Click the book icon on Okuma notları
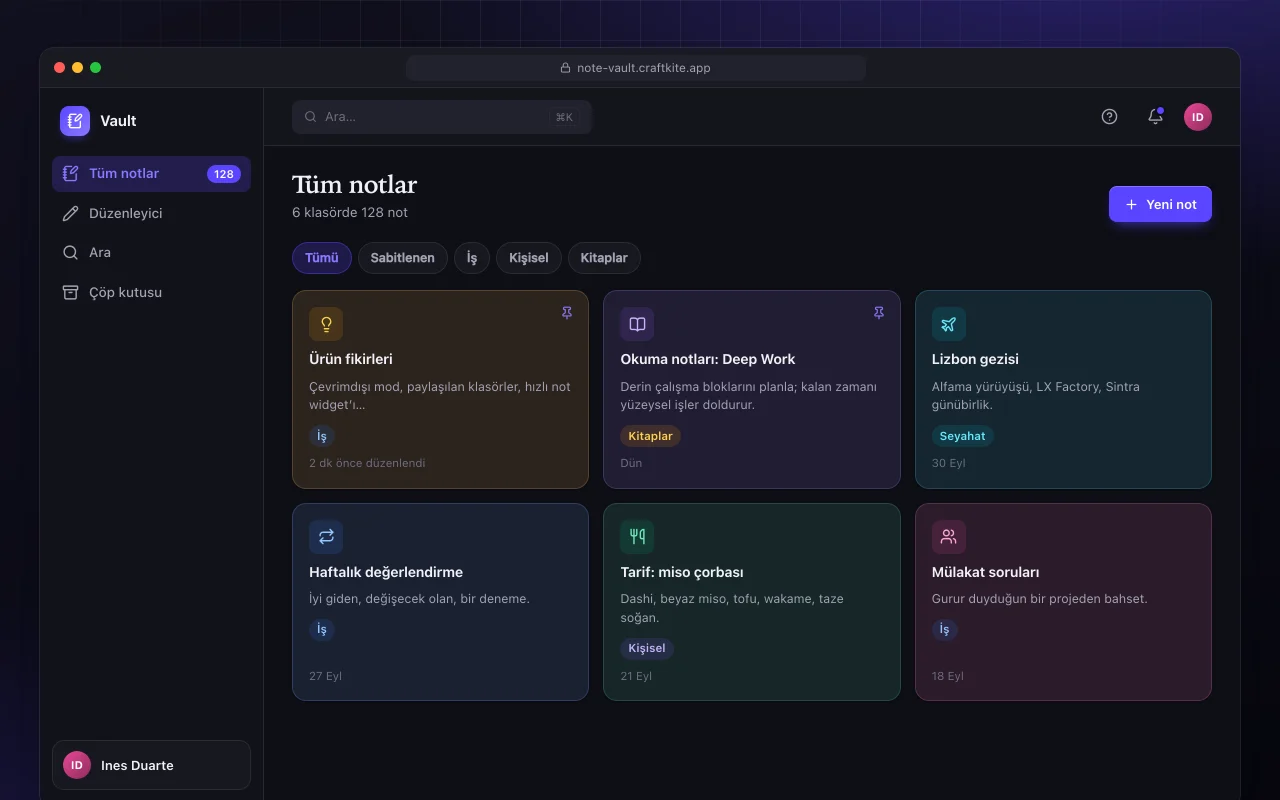 [637, 324]
